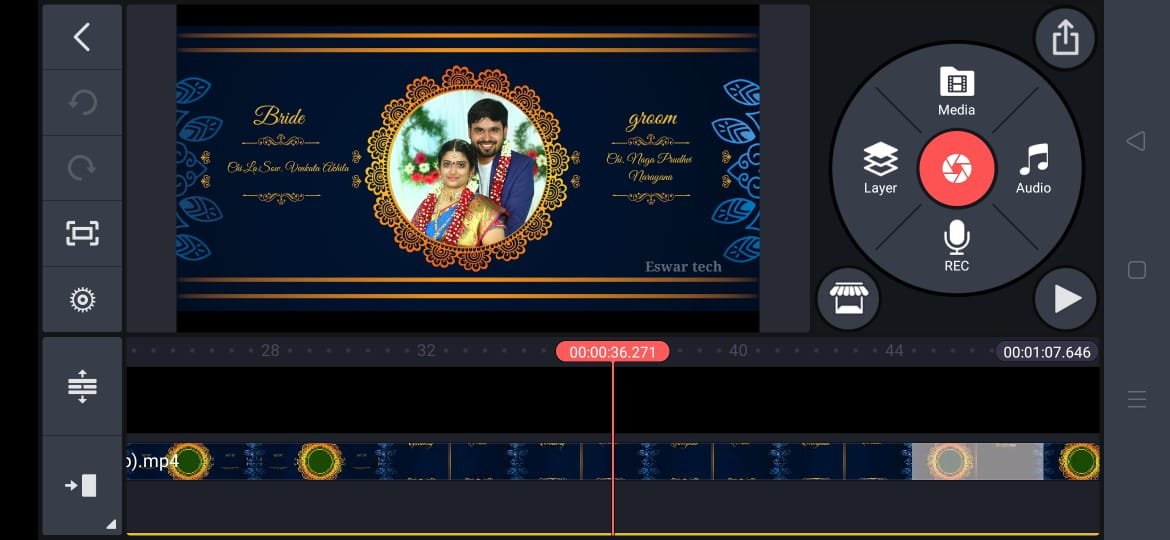Tap the total duration 00:01:07.646 label
Viewport: 1170px width, 540px height.
[1046, 352]
